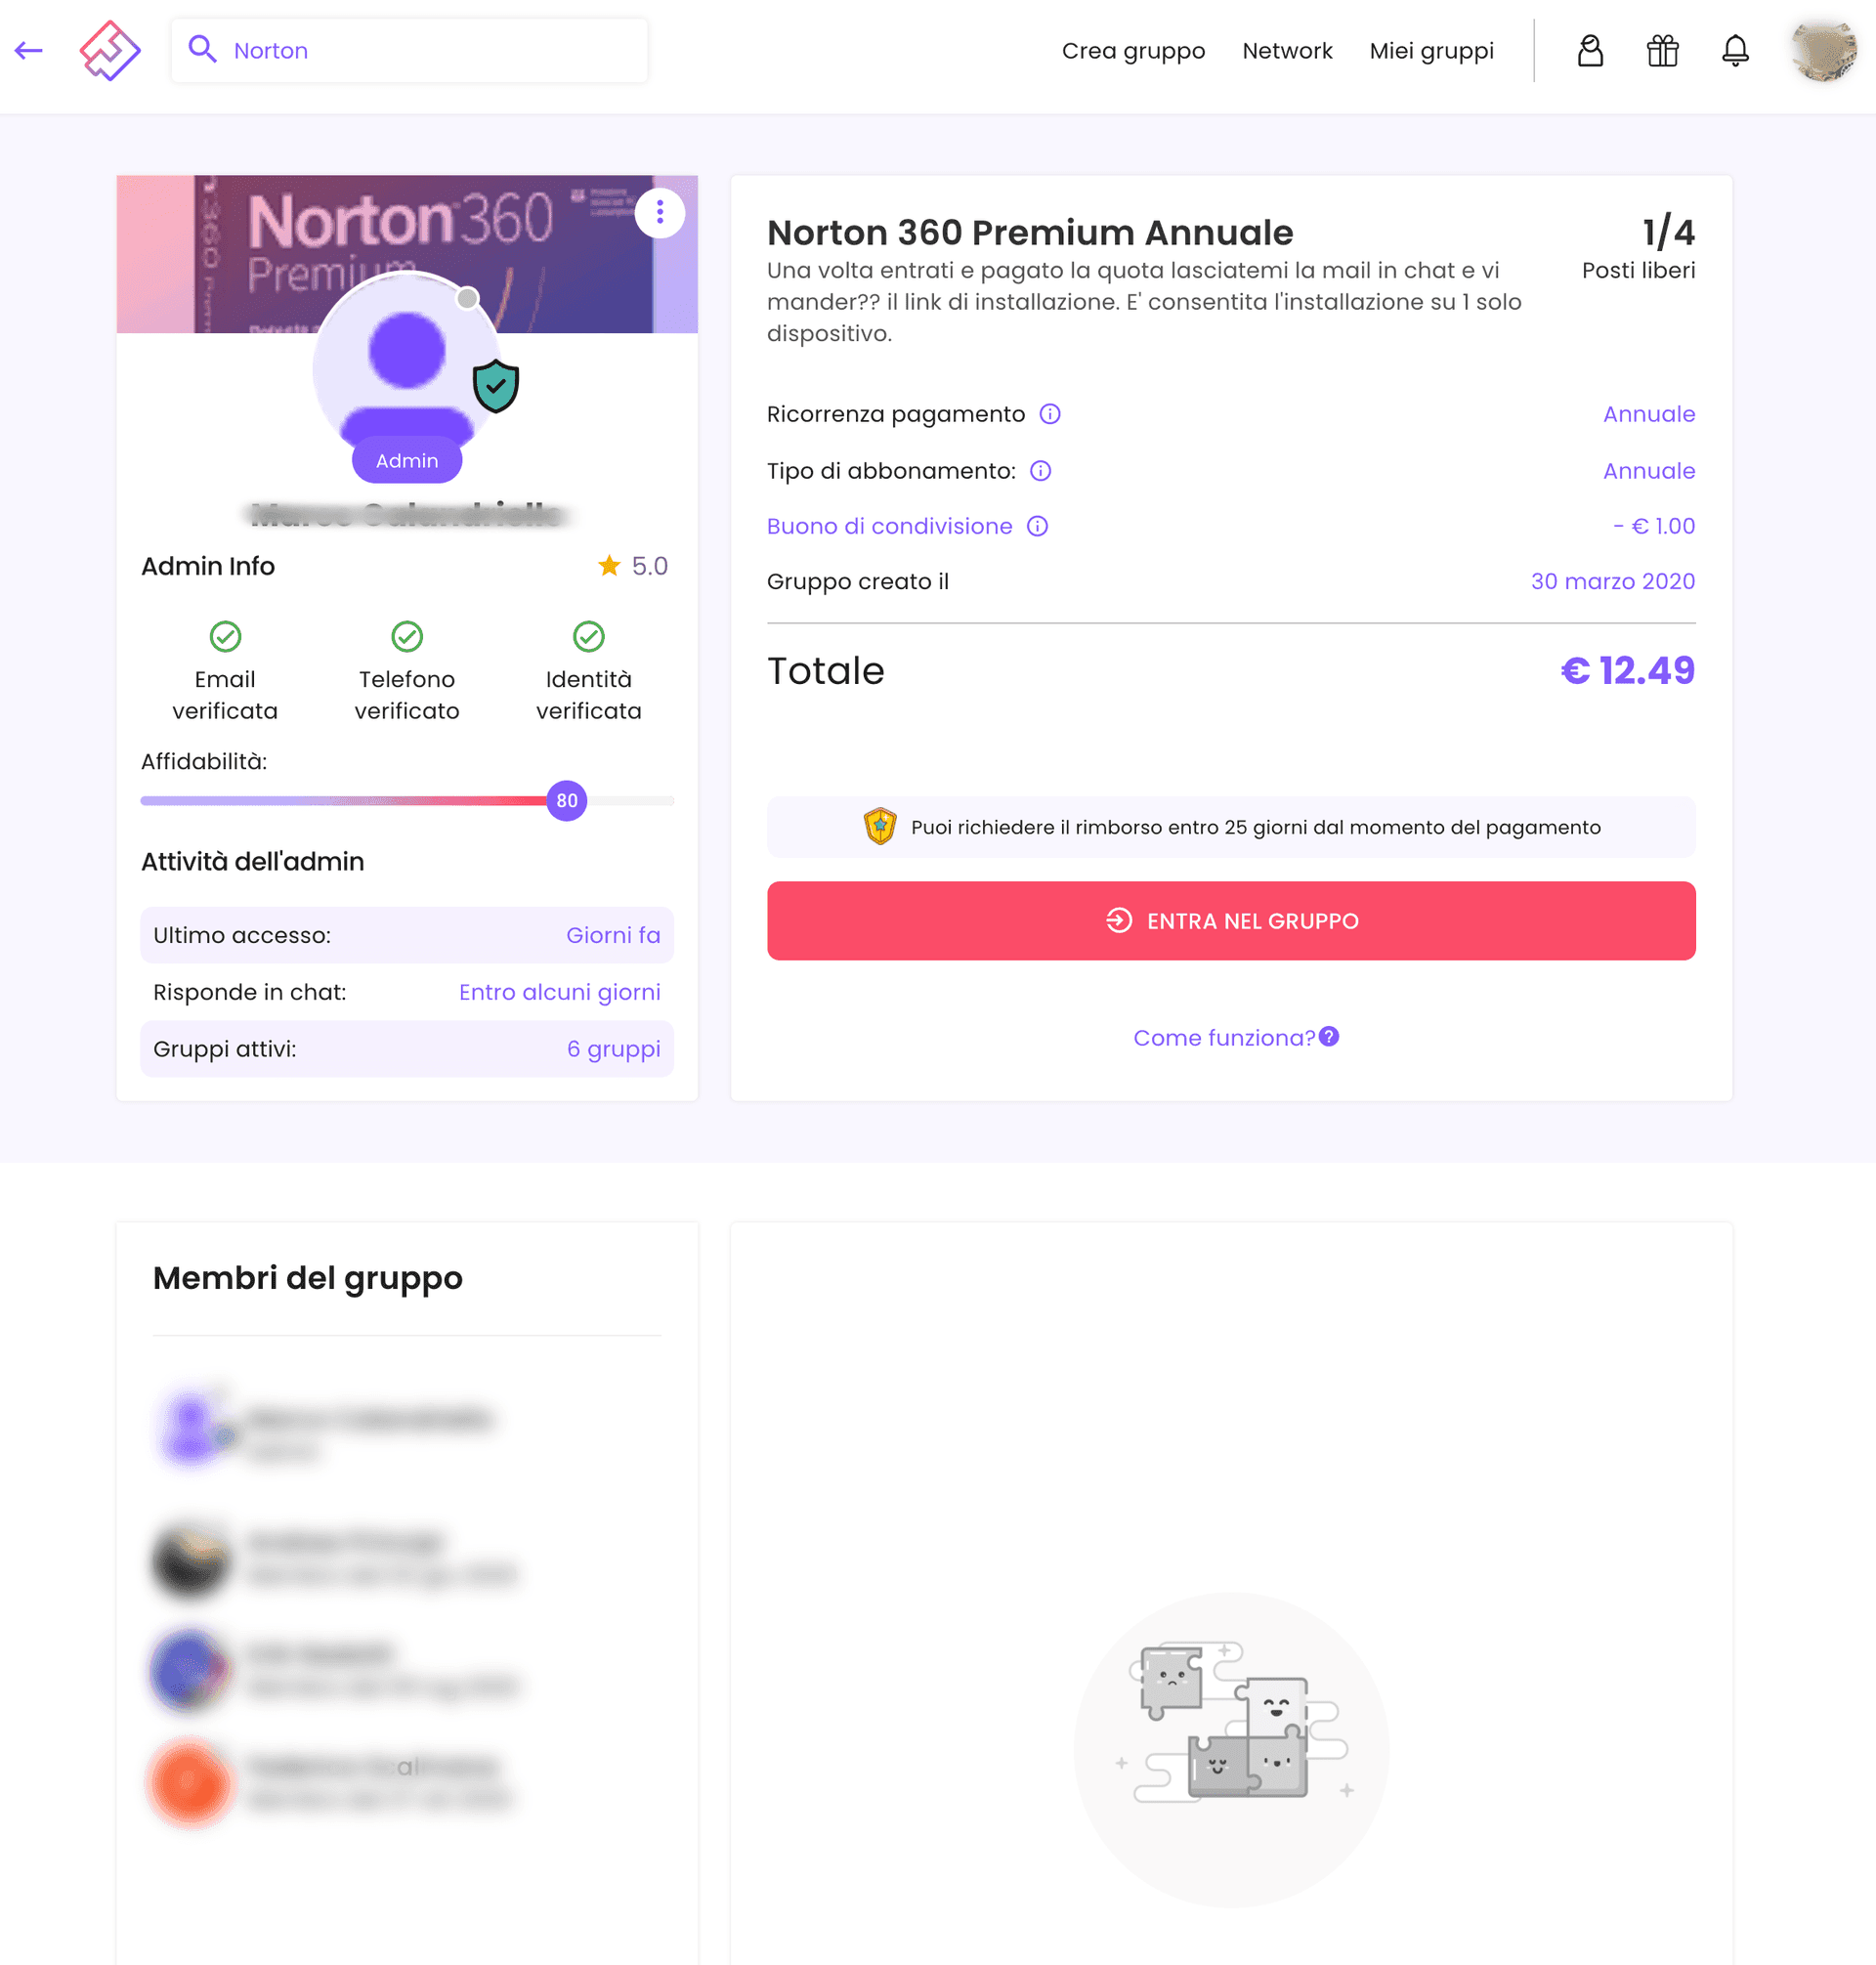
Task: Click the telefono verificato checkmark icon
Action: coord(405,633)
